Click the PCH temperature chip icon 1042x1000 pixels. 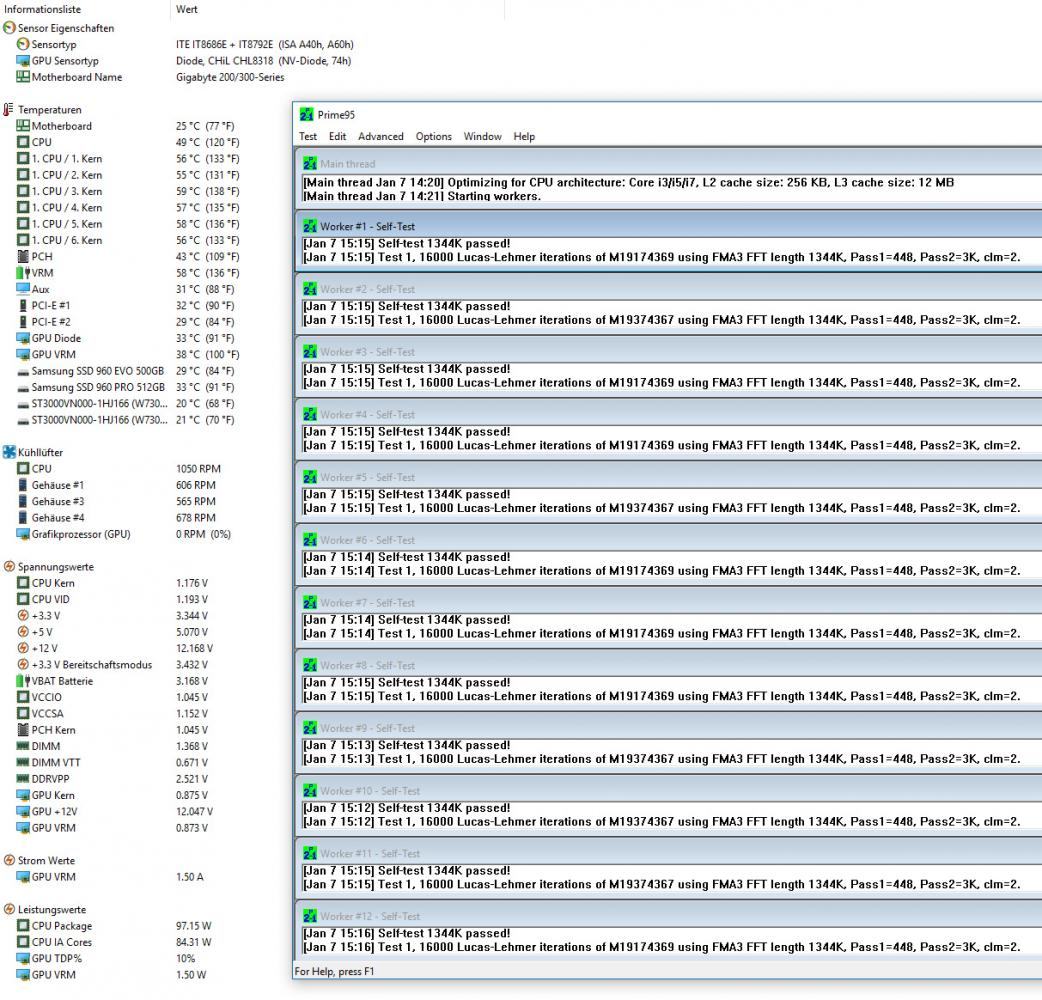(23, 256)
